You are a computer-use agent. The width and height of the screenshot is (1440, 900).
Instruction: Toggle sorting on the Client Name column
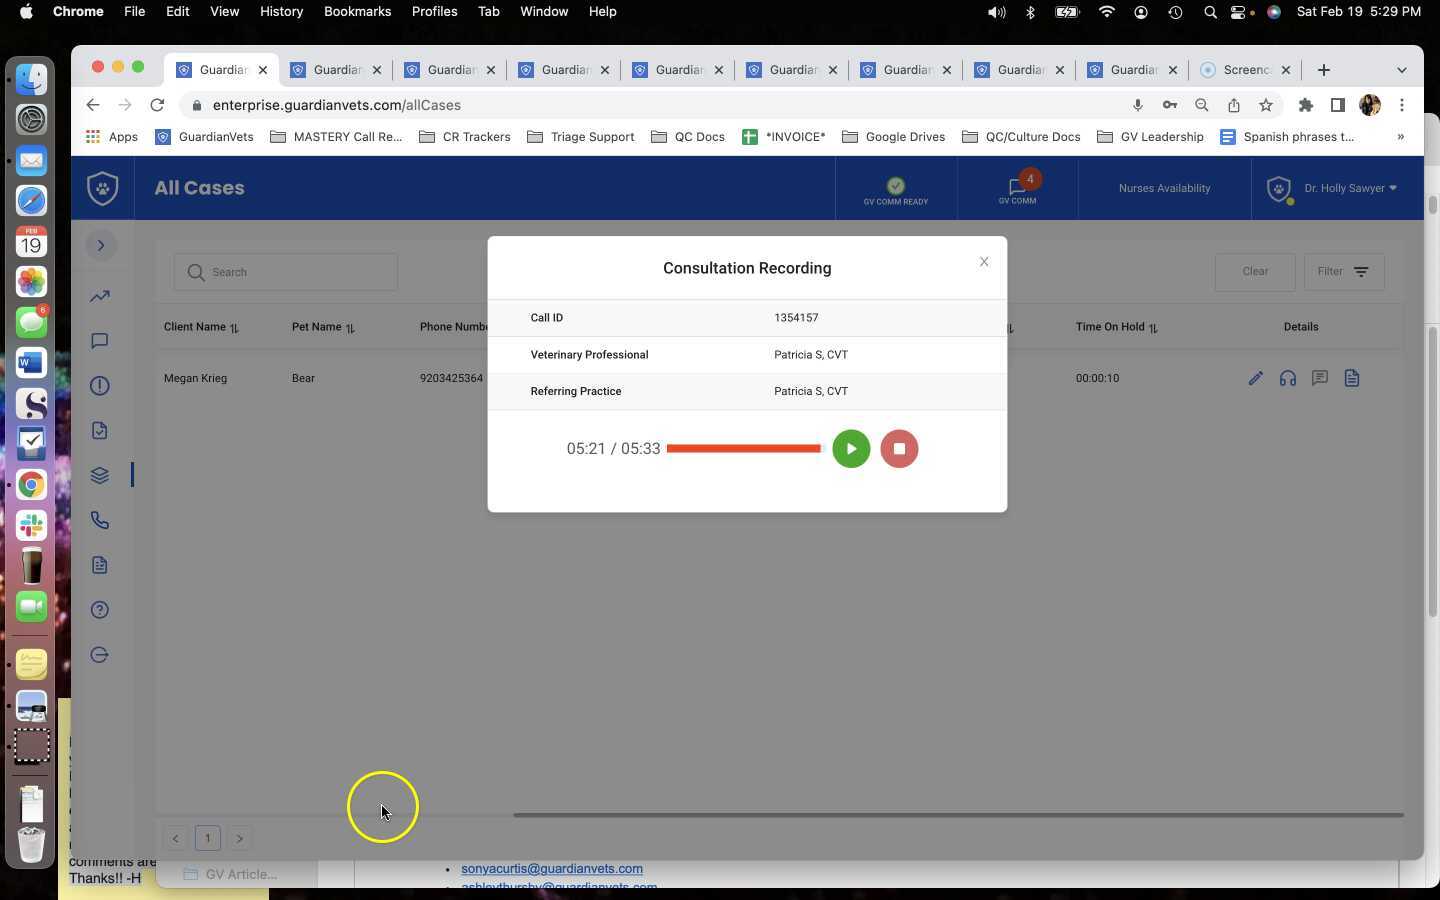click(x=233, y=327)
